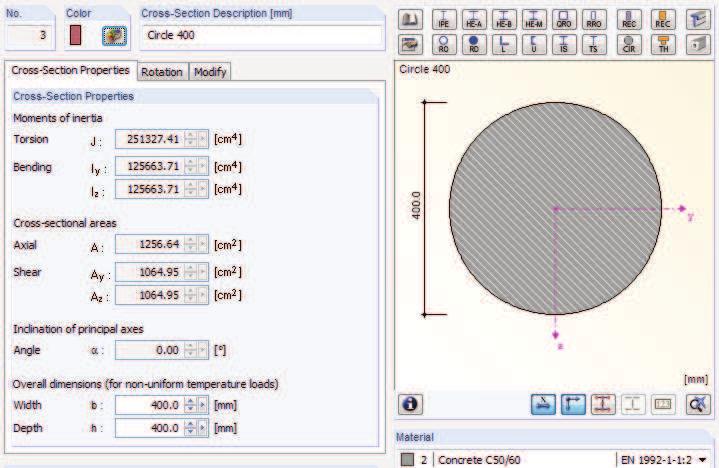This screenshot has width=719, height=468.
Task: Toggle the red I-section stress points button
Action: click(603, 404)
